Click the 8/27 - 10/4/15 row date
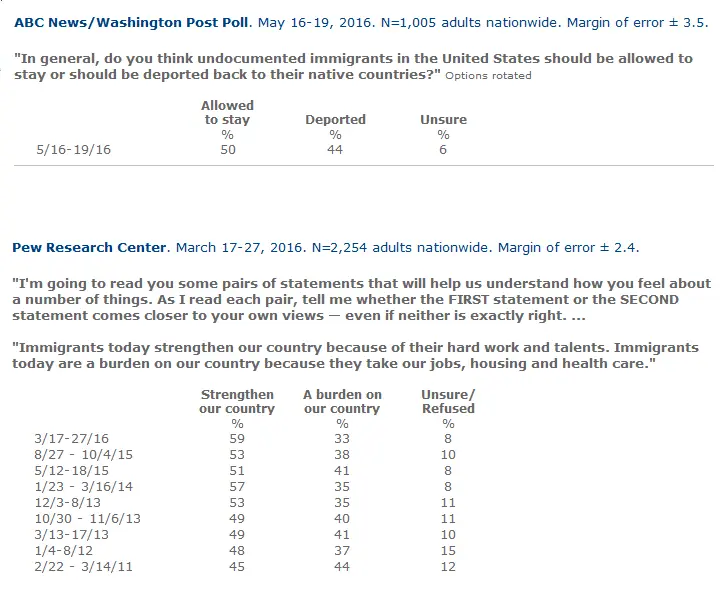 coord(76,453)
